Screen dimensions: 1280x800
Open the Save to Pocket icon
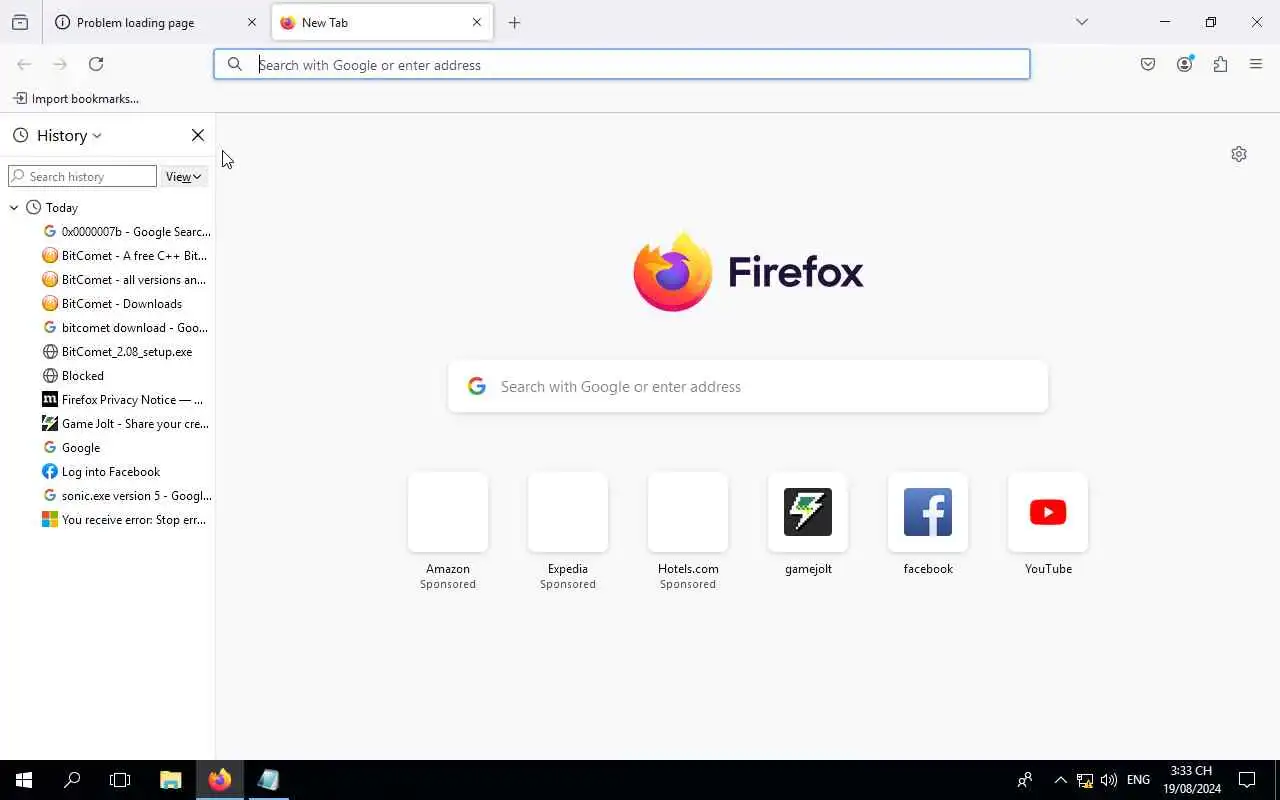click(1148, 64)
